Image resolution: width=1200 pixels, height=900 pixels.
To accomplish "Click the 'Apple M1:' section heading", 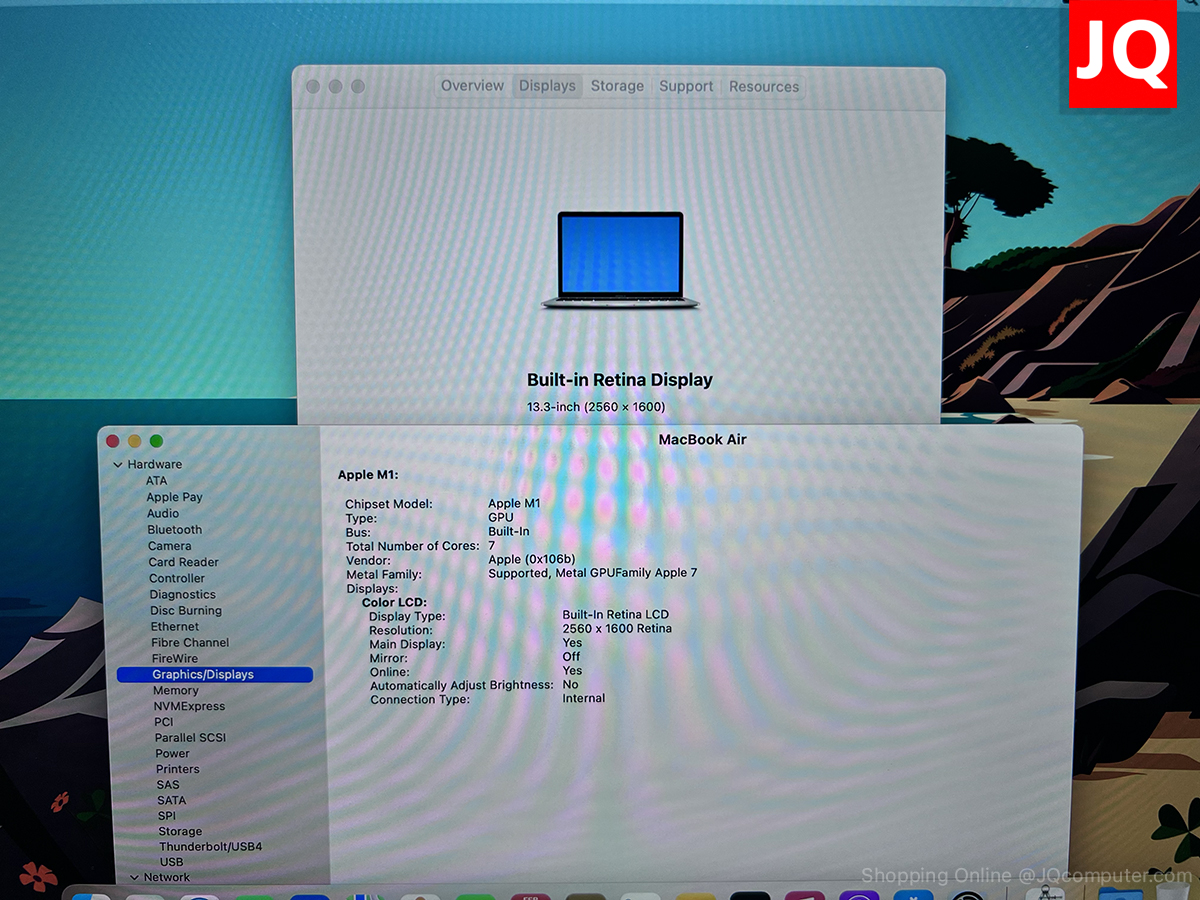I will click(x=368, y=475).
